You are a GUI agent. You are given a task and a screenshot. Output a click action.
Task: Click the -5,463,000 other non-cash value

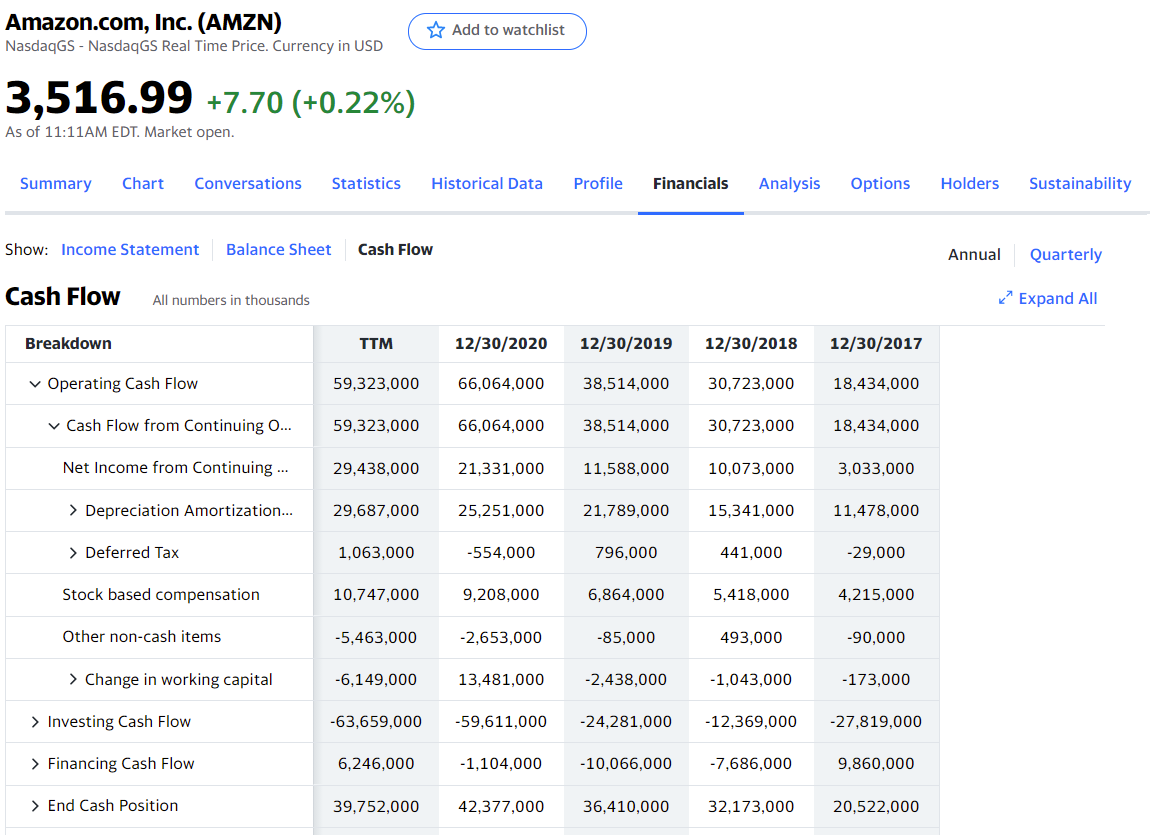coord(376,638)
